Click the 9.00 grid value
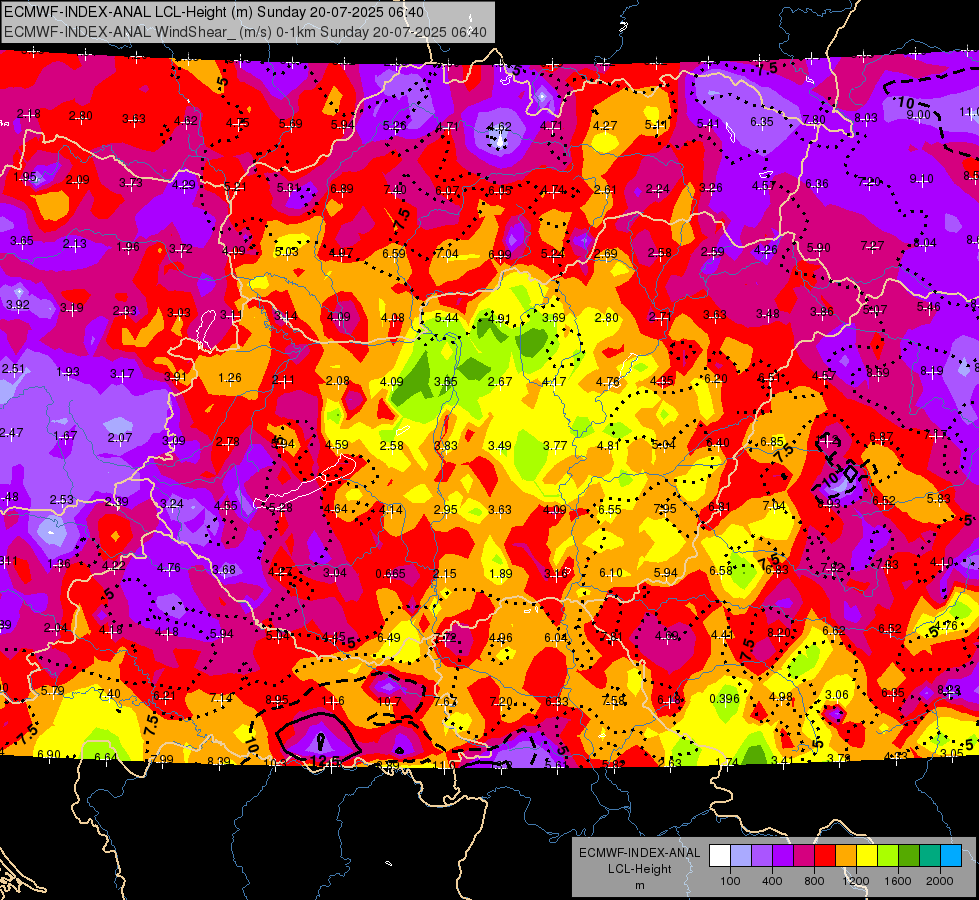Viewport: 979px width, 900px height. pos(918,114)
